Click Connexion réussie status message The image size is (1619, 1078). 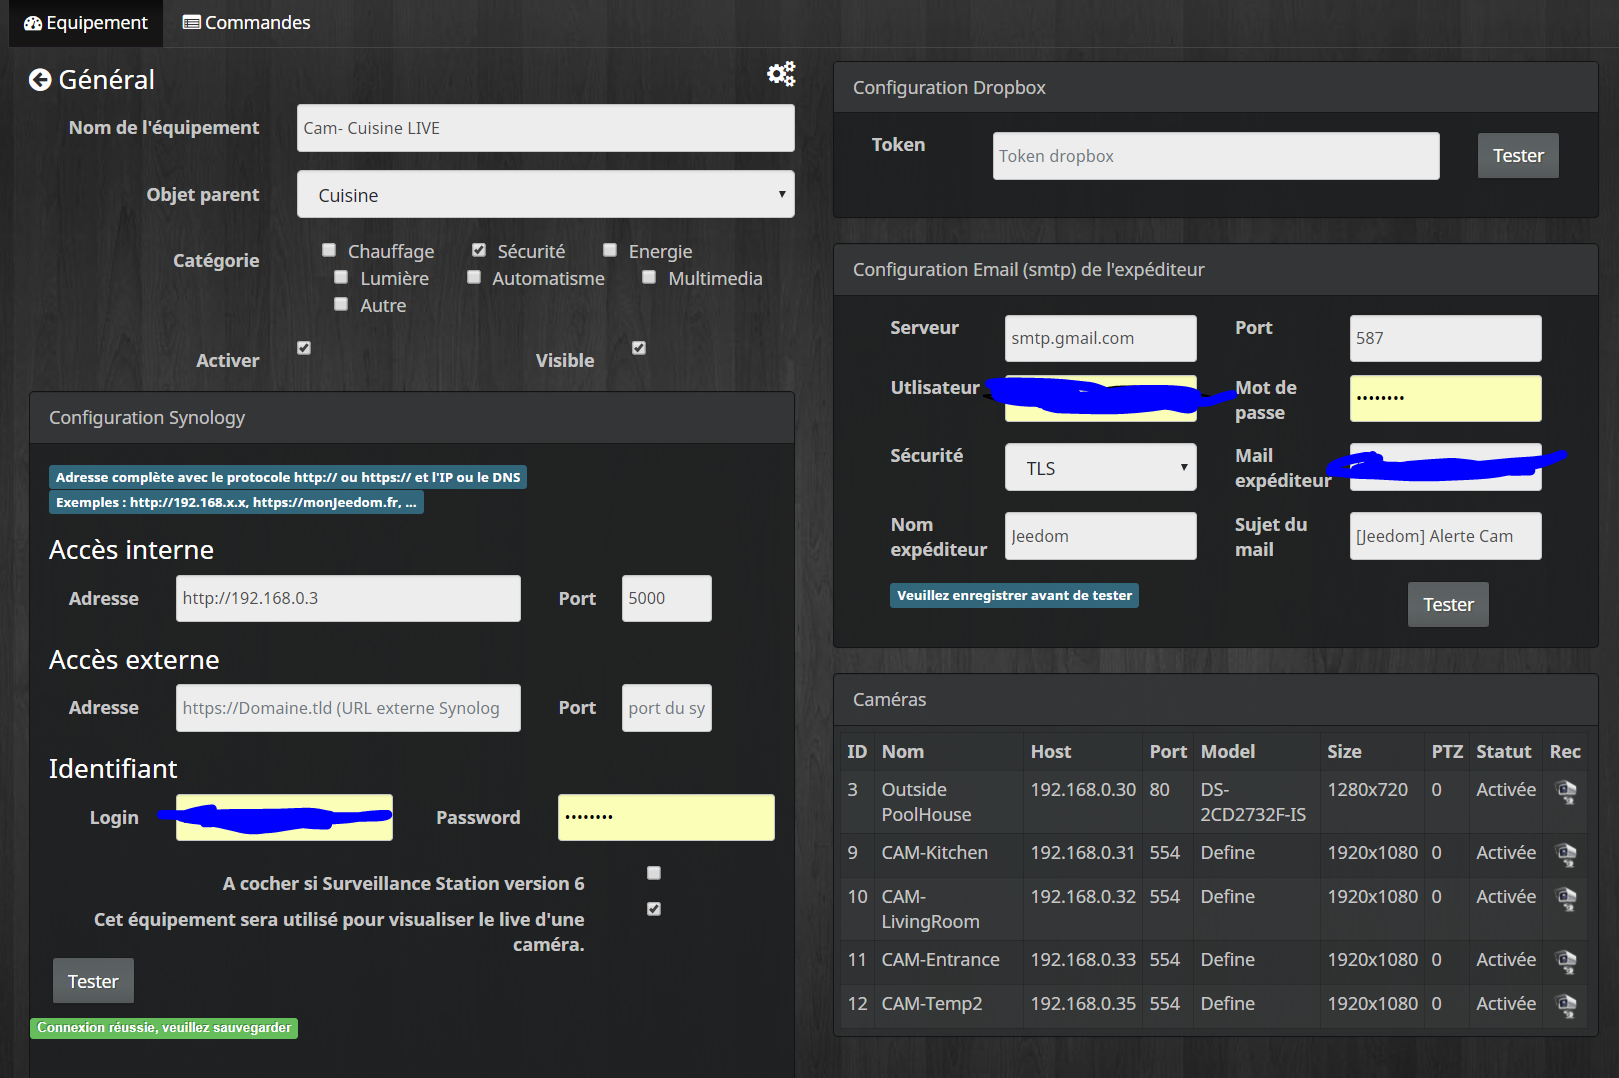coord(164,1028)
